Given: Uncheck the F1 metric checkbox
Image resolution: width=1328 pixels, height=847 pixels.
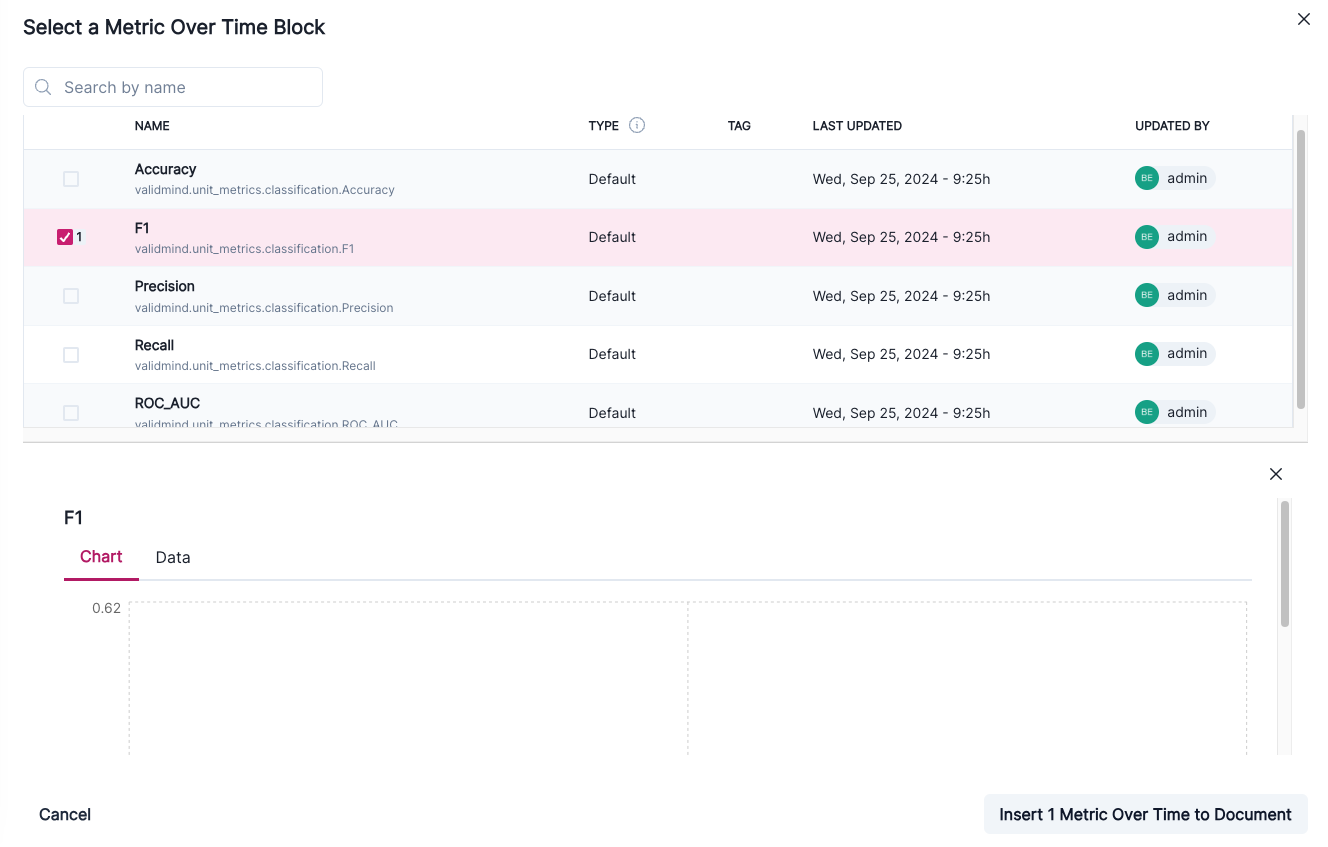Looking at the screenshot, I should (x=66, y=236).
